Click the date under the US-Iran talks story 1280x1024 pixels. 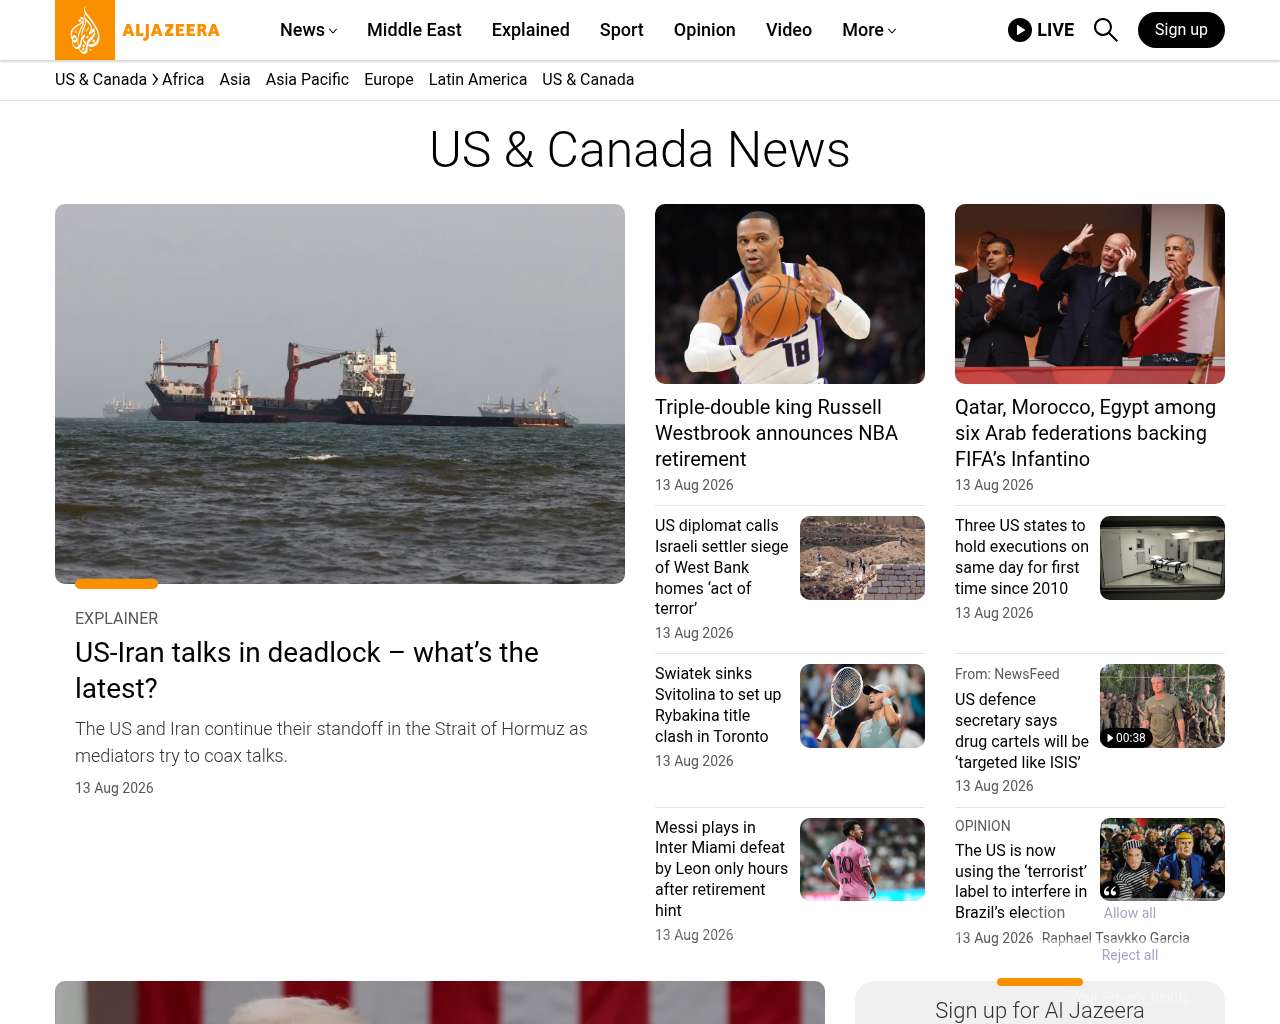pos(114,788)
